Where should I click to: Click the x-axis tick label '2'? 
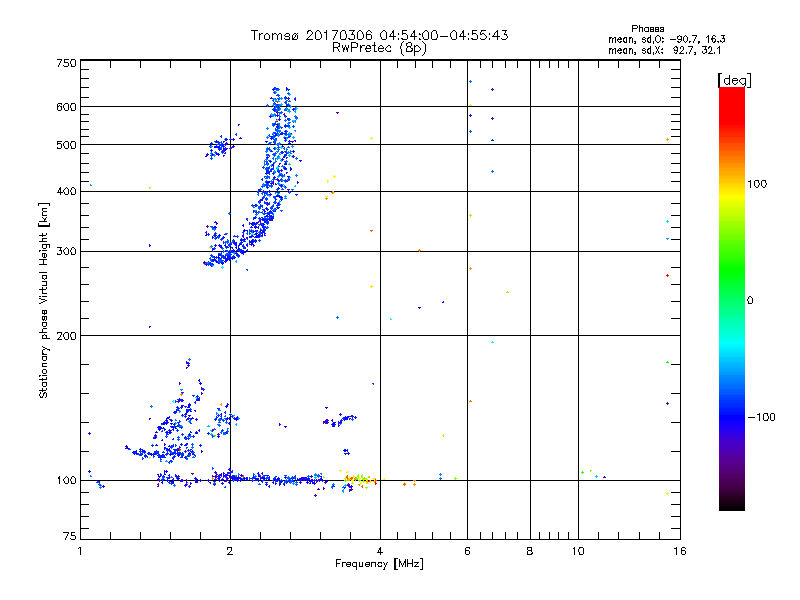[x=230, y=551]
